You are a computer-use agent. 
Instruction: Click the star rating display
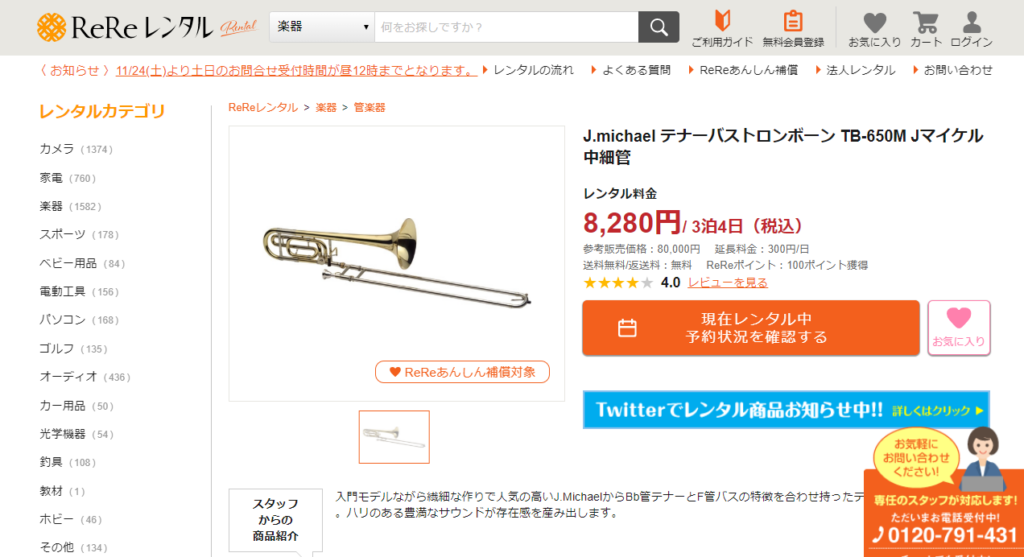pyautogui.click(x=618, y=283)
